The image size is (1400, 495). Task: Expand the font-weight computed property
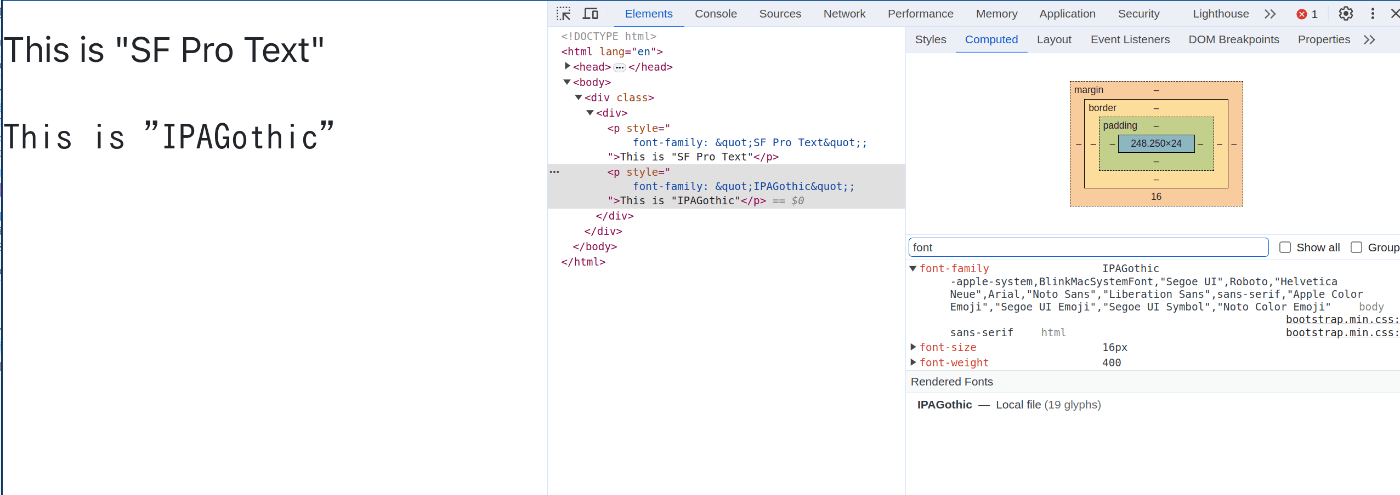pyautogui.click(x=913, y=362)
